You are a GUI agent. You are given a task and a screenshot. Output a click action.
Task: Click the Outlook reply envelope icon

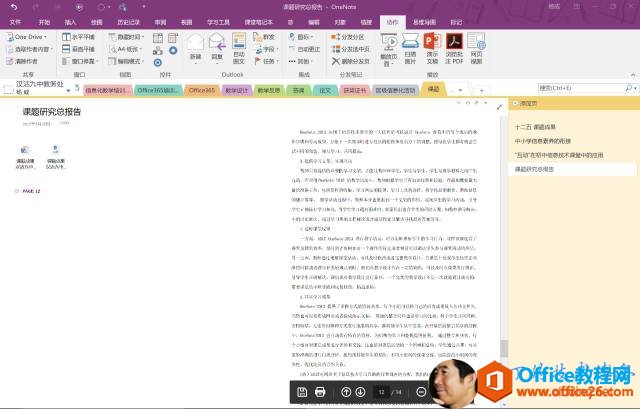tap(217, 42)
